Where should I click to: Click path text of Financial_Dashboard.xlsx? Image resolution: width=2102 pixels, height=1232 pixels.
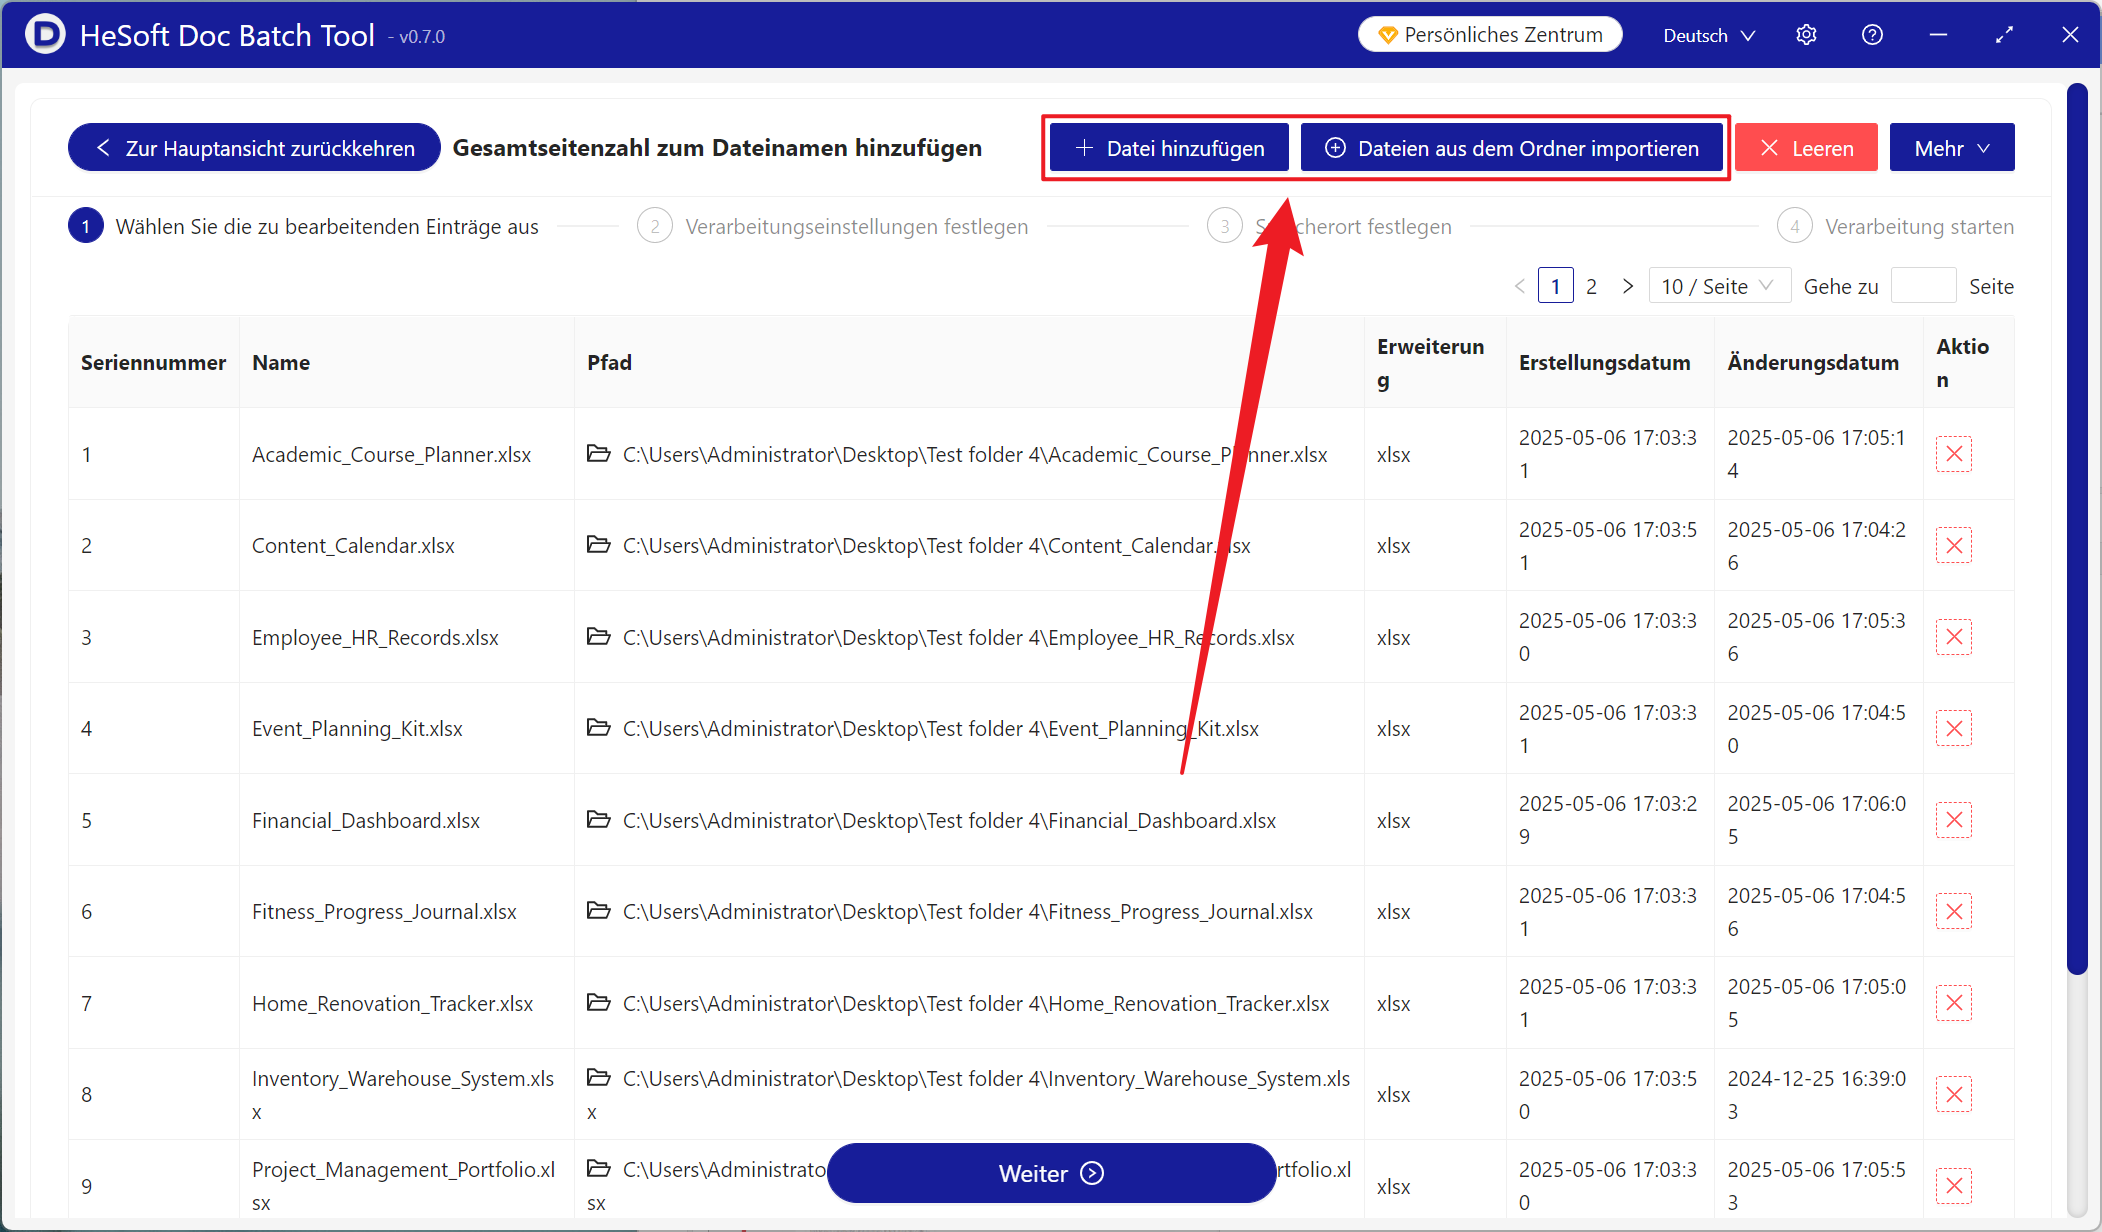coord(949,820)
